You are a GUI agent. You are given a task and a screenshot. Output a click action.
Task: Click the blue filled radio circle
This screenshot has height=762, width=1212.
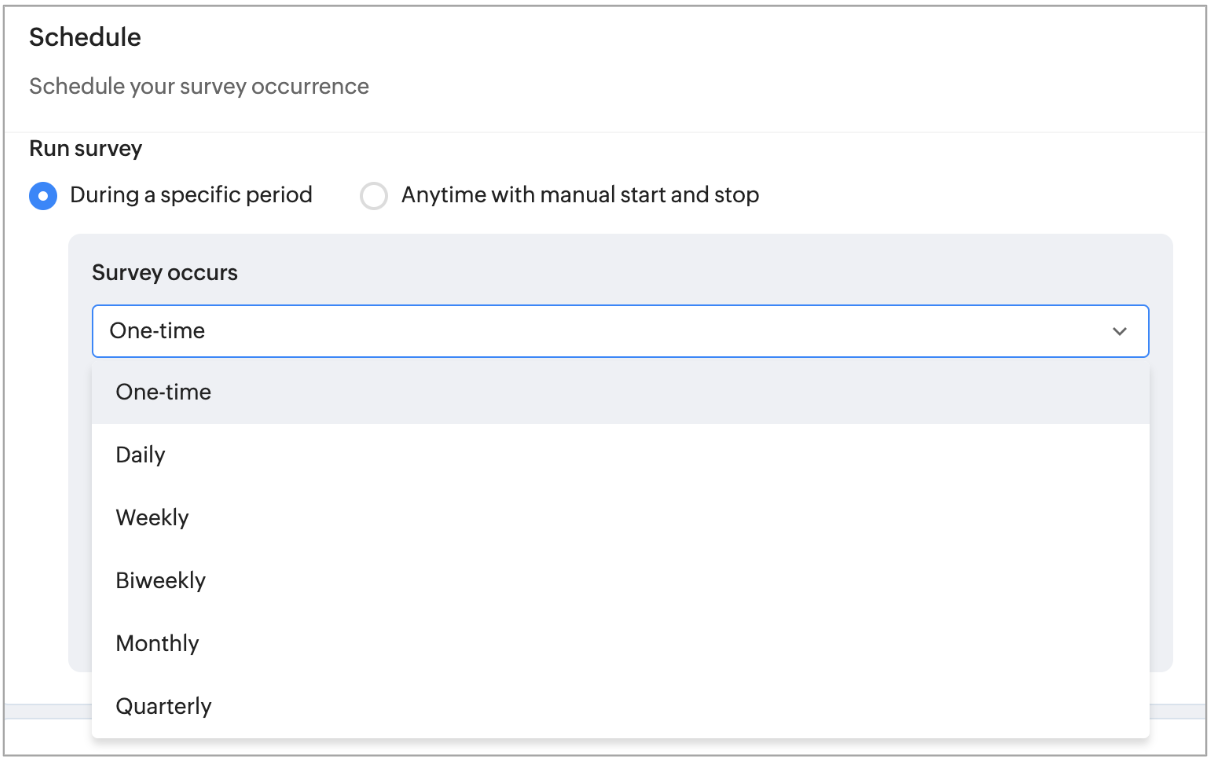click(43, 196)
